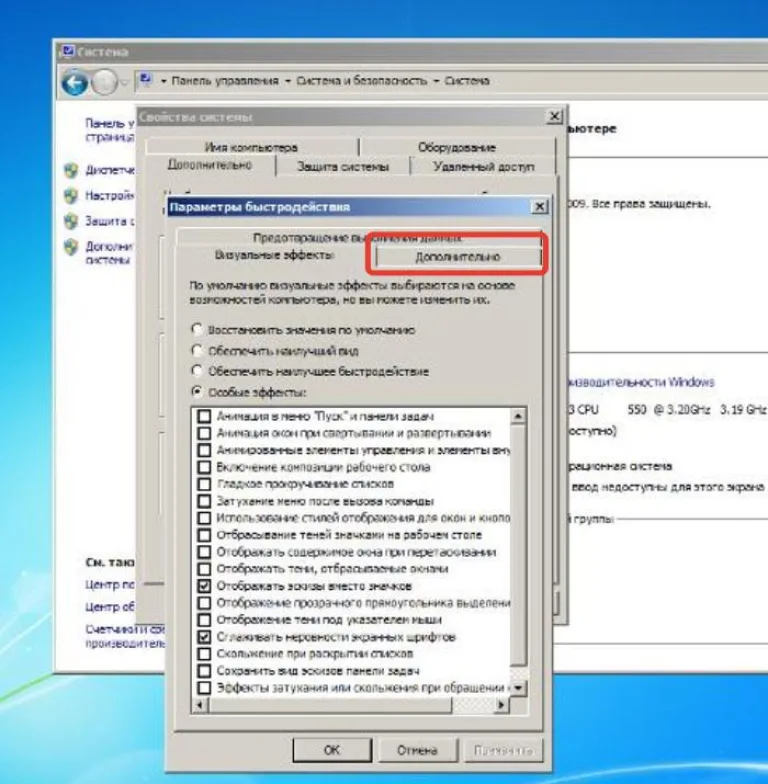
Task: Check 'Отображать содержимое окна при перетаскивании'
Action: pyautogui.click(x=204, y=552)
